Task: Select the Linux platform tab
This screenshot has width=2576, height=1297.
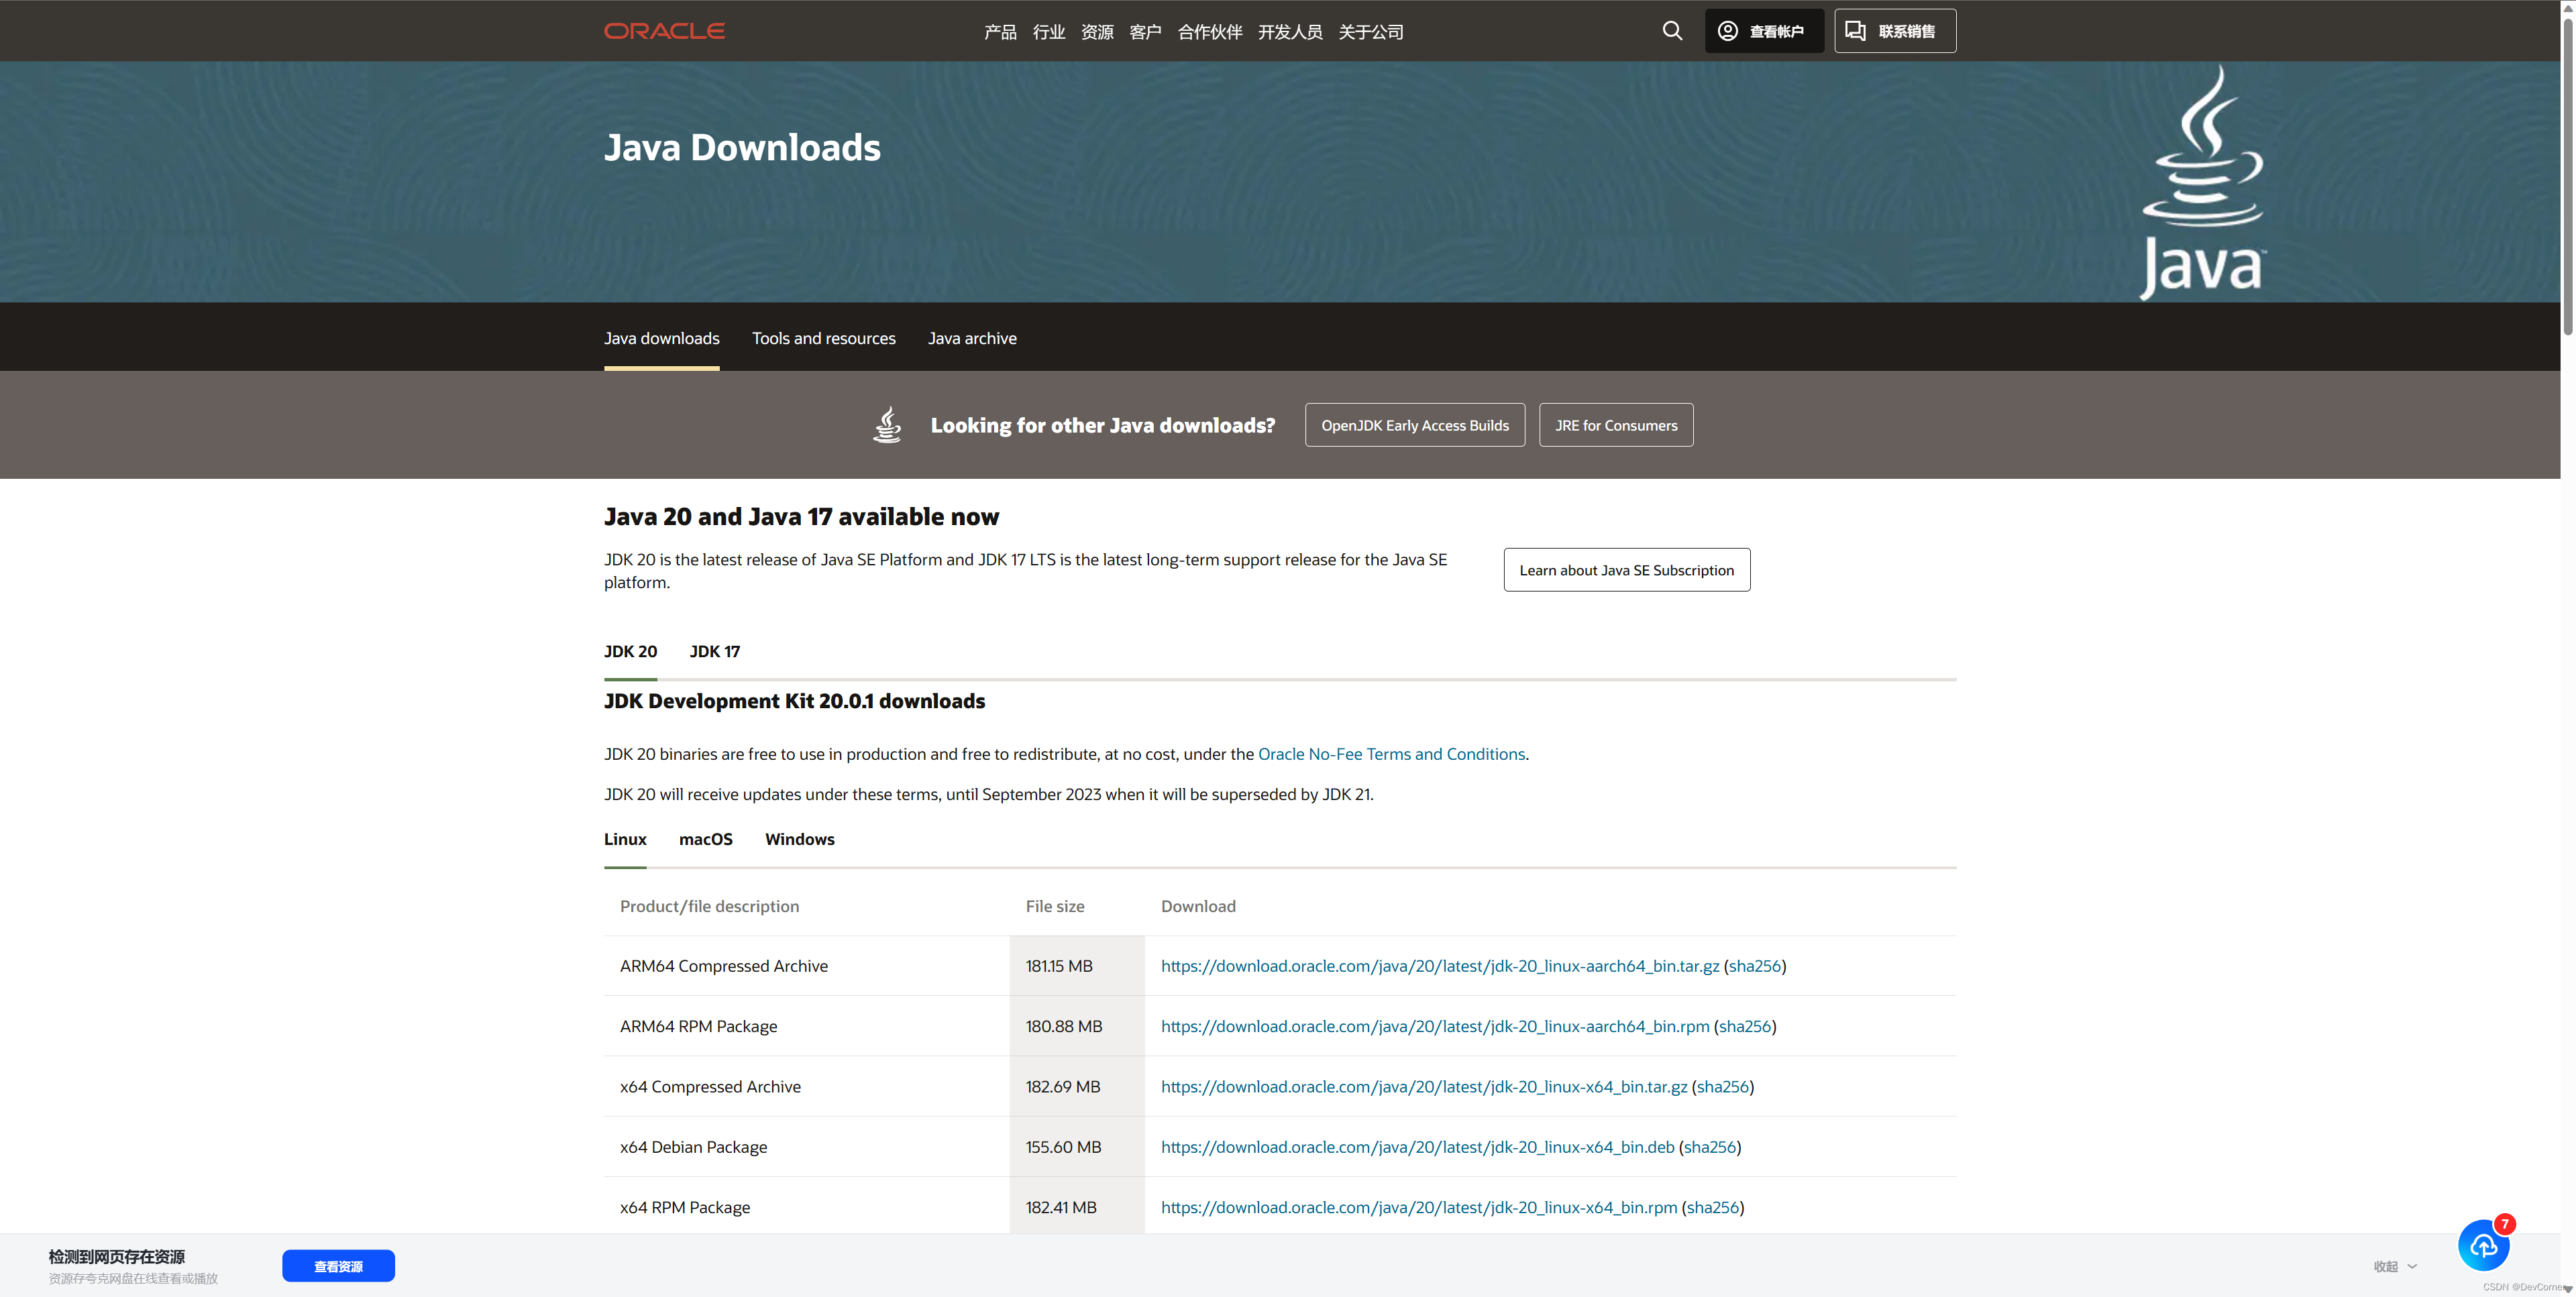Action: pos(625,839)
